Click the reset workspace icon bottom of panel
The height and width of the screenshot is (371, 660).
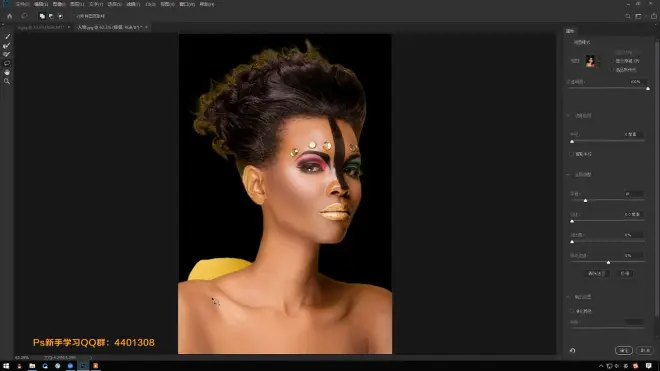(x=572, y=350)
